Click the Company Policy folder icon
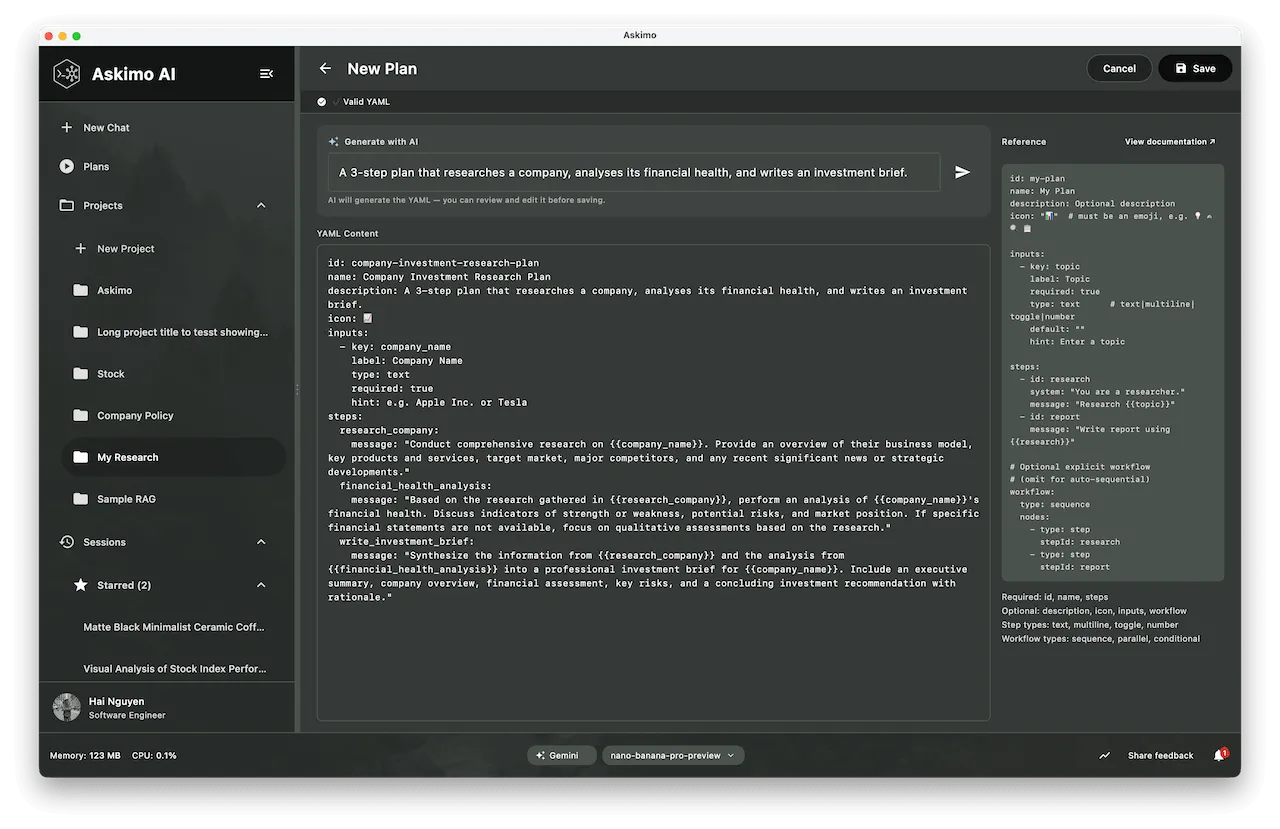 (81, 416)
